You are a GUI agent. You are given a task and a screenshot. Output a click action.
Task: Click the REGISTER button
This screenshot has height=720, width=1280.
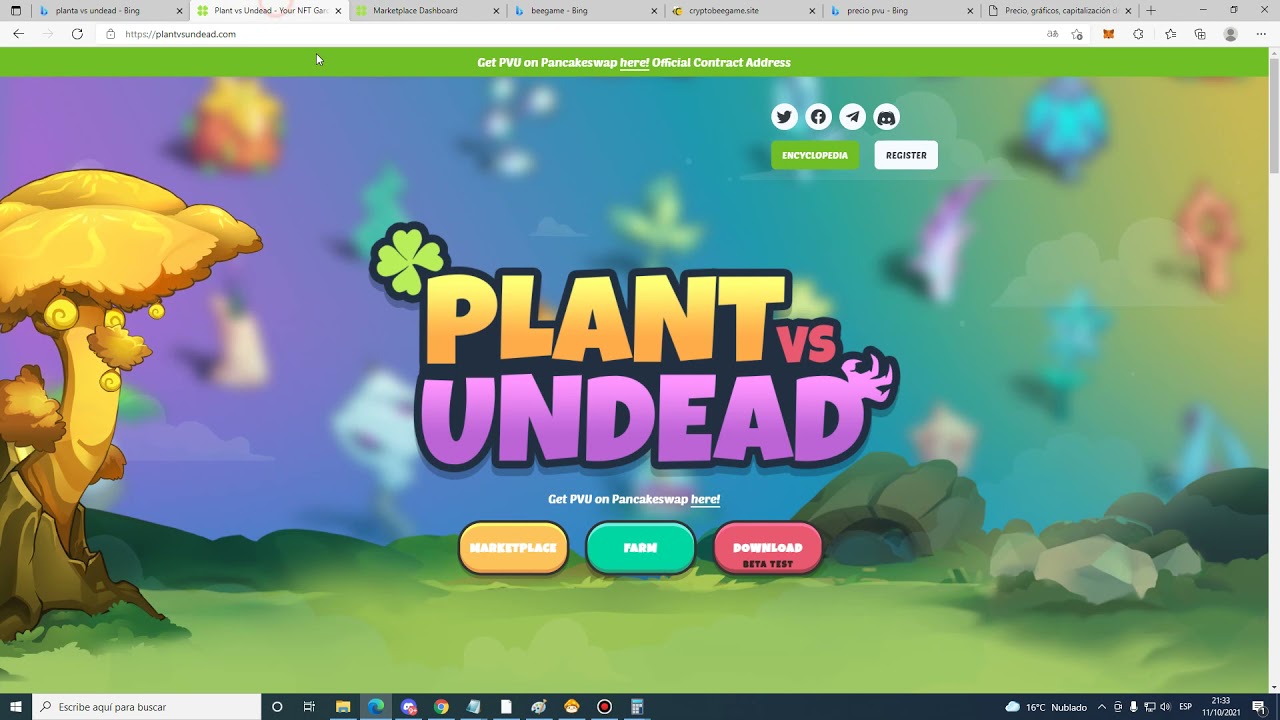click(x=906, y=155)
